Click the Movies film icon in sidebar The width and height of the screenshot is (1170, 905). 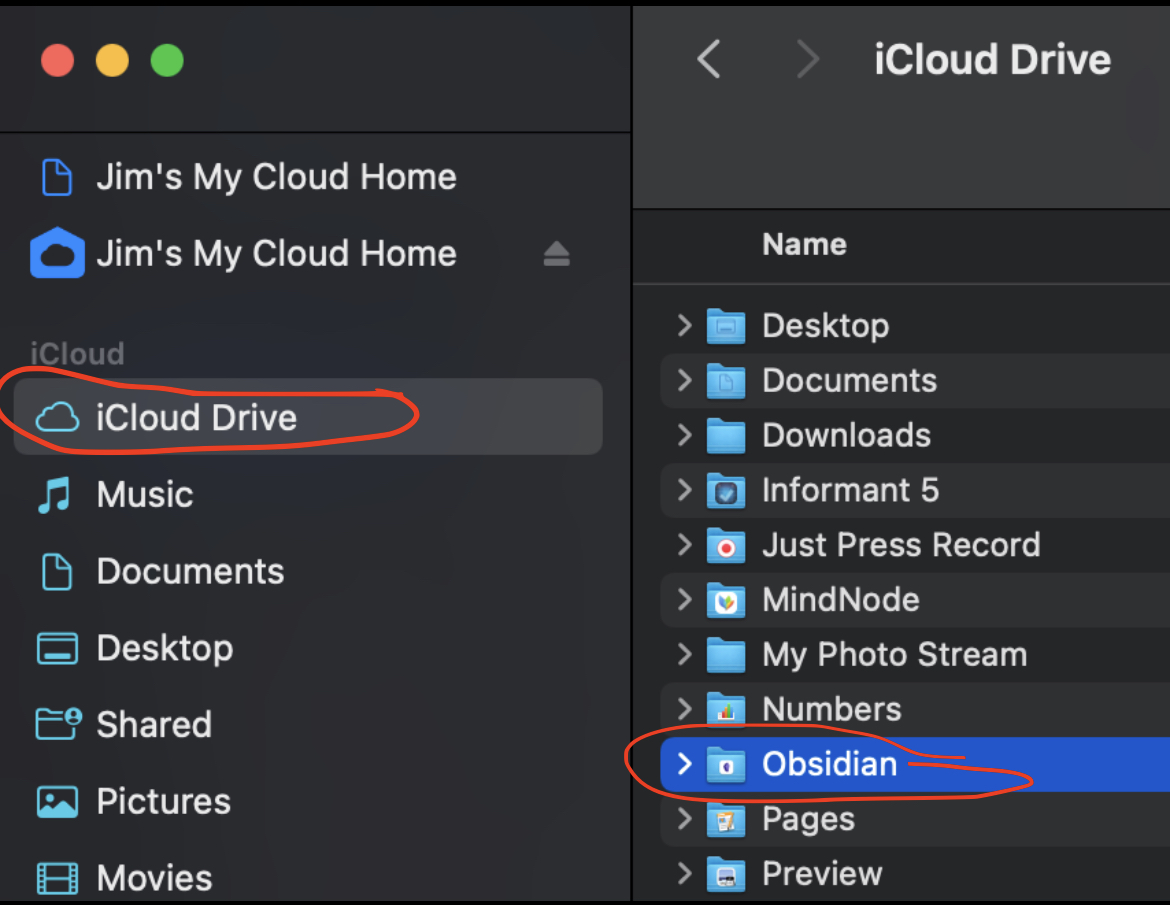click(57, 878)
